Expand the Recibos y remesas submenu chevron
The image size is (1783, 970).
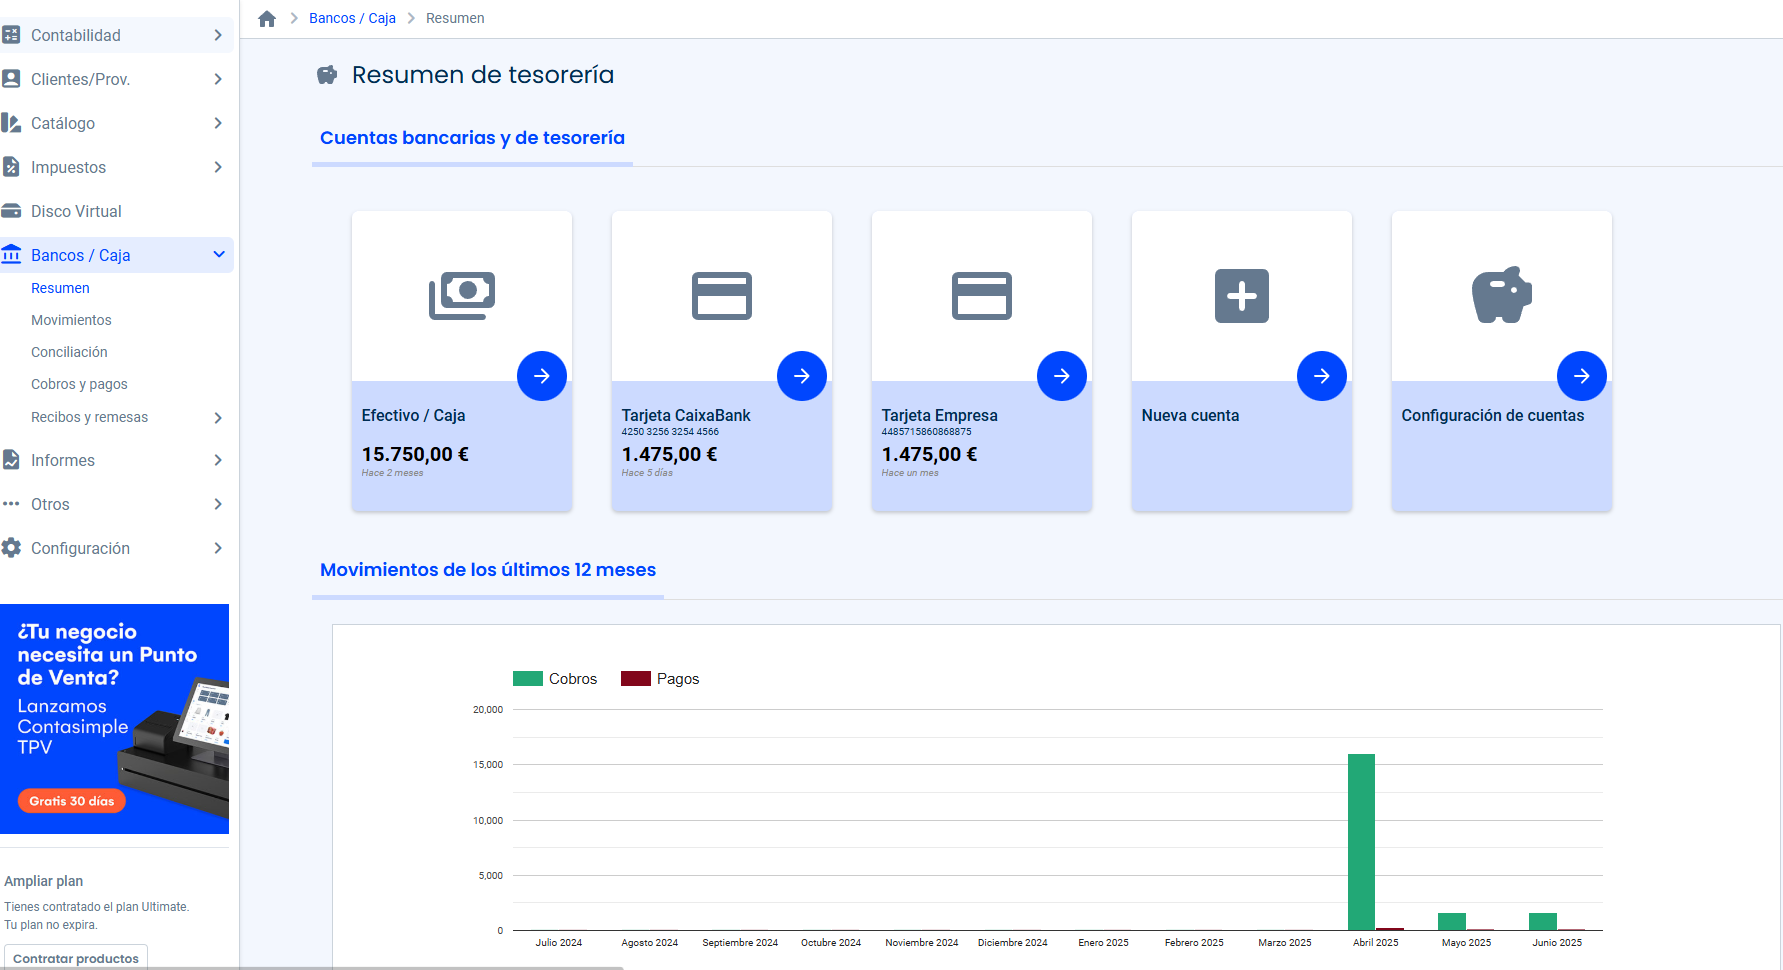[218, 418]
